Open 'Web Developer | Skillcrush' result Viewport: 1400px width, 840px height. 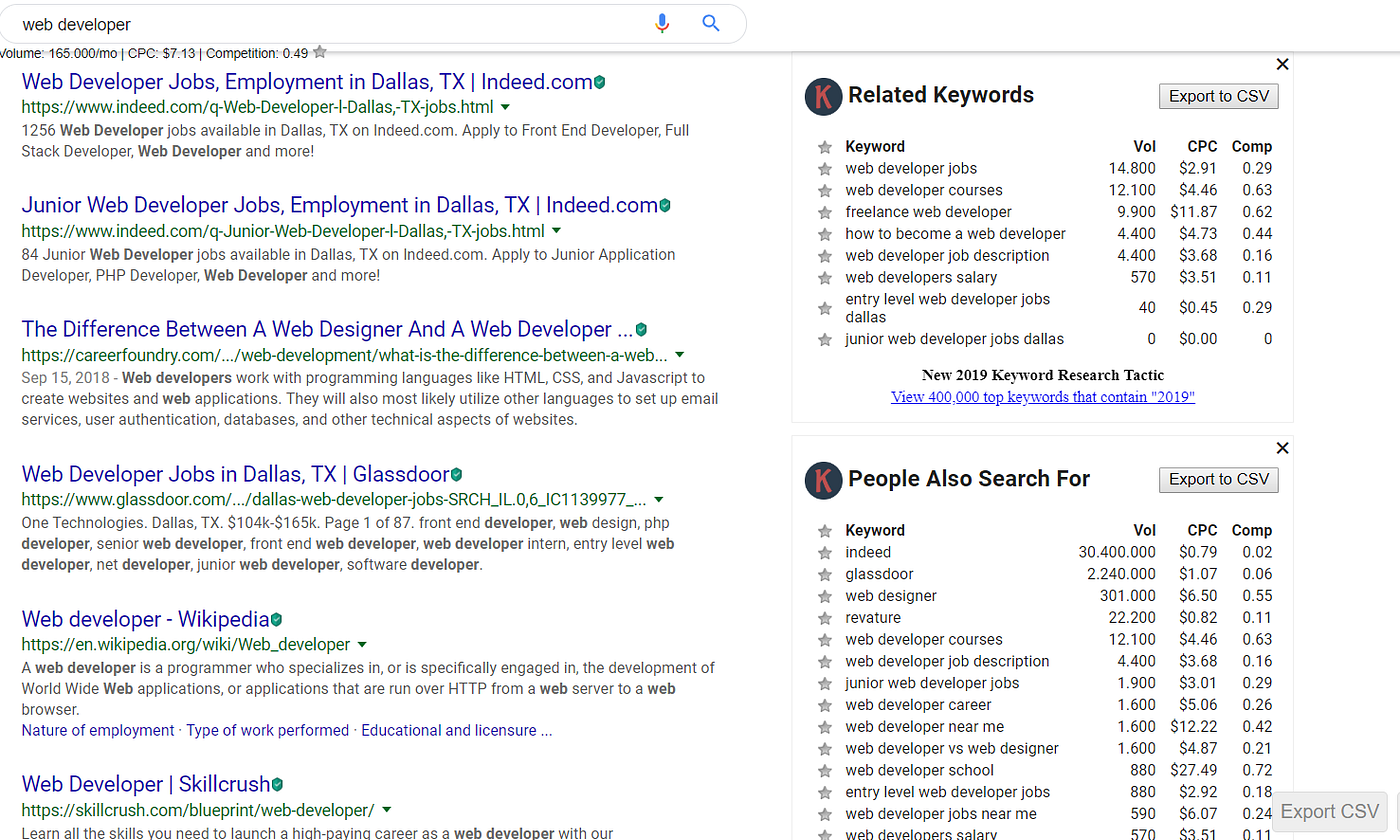tap(146, 784)
